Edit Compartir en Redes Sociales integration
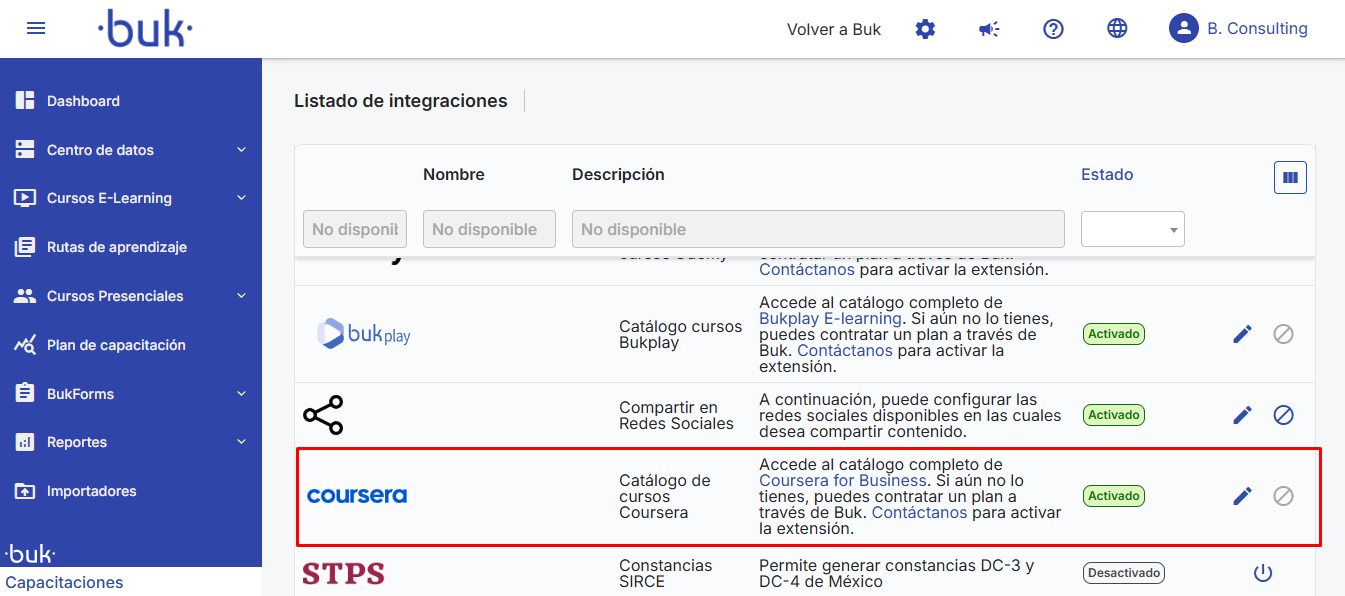The width and height of the screenshot is (1345, 596). (x=1242, y=415)
